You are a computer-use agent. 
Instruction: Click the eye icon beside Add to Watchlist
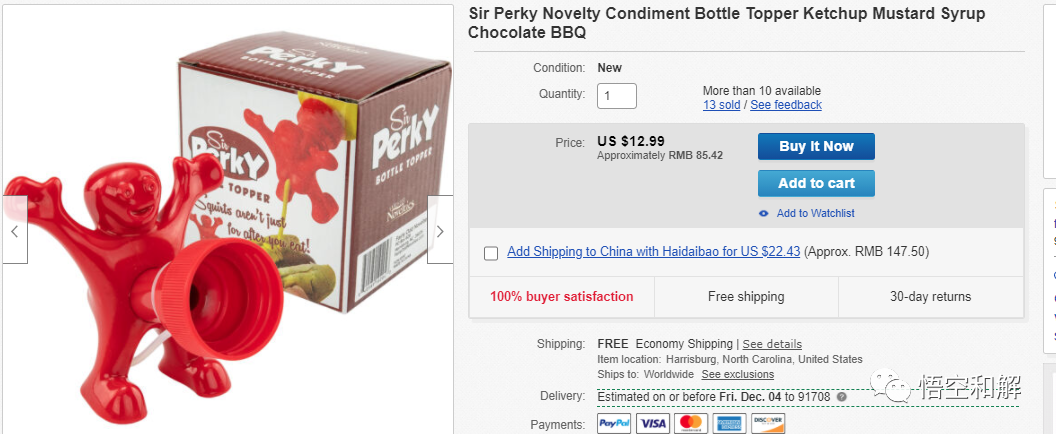click(x=764, y=213)
